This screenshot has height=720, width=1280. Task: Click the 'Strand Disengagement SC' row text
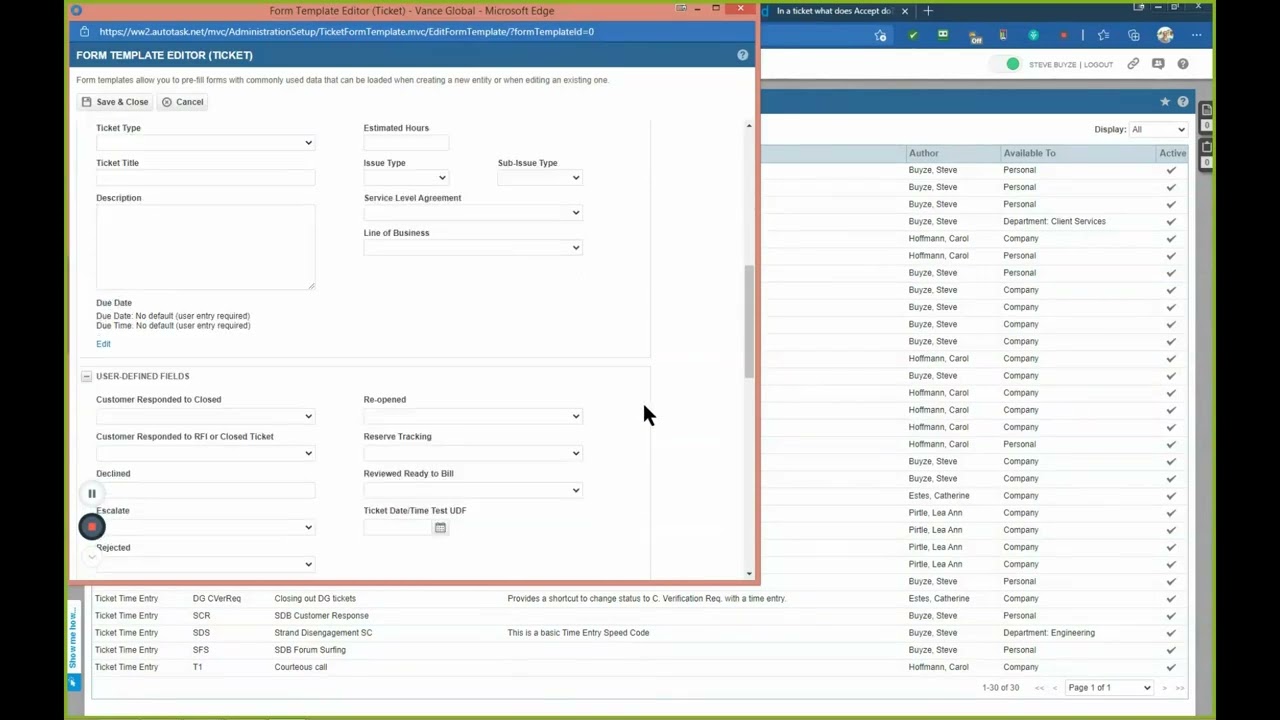pos(323,633)
